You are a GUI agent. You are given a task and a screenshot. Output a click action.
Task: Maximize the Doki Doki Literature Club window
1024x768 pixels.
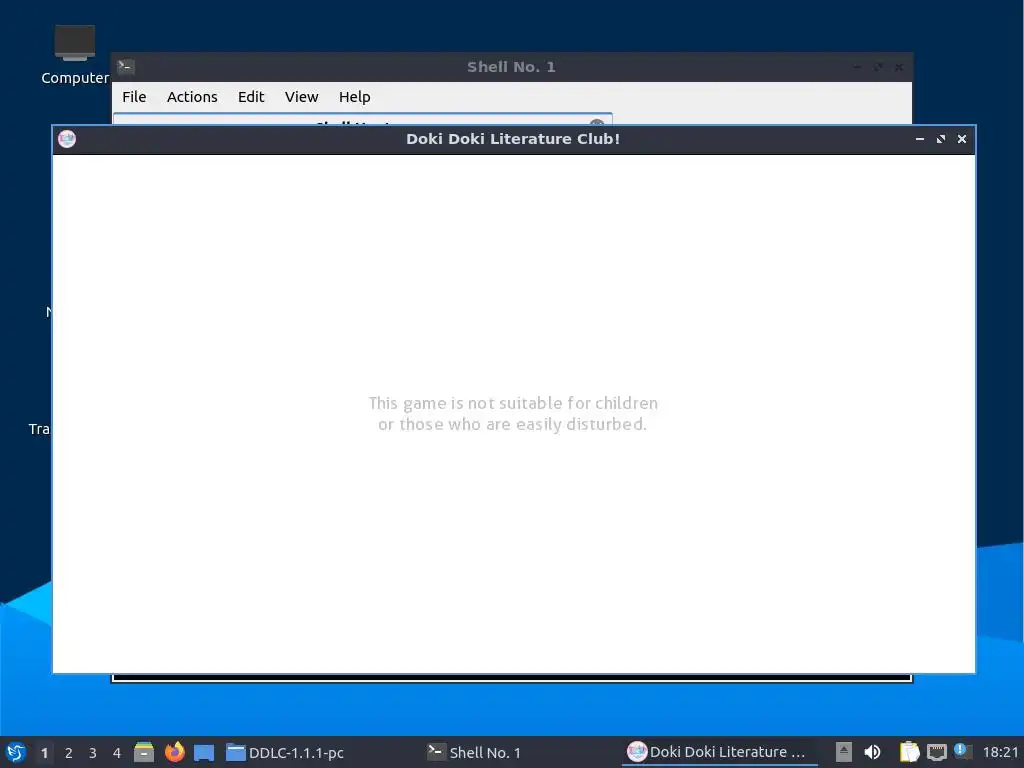point(940,139)
